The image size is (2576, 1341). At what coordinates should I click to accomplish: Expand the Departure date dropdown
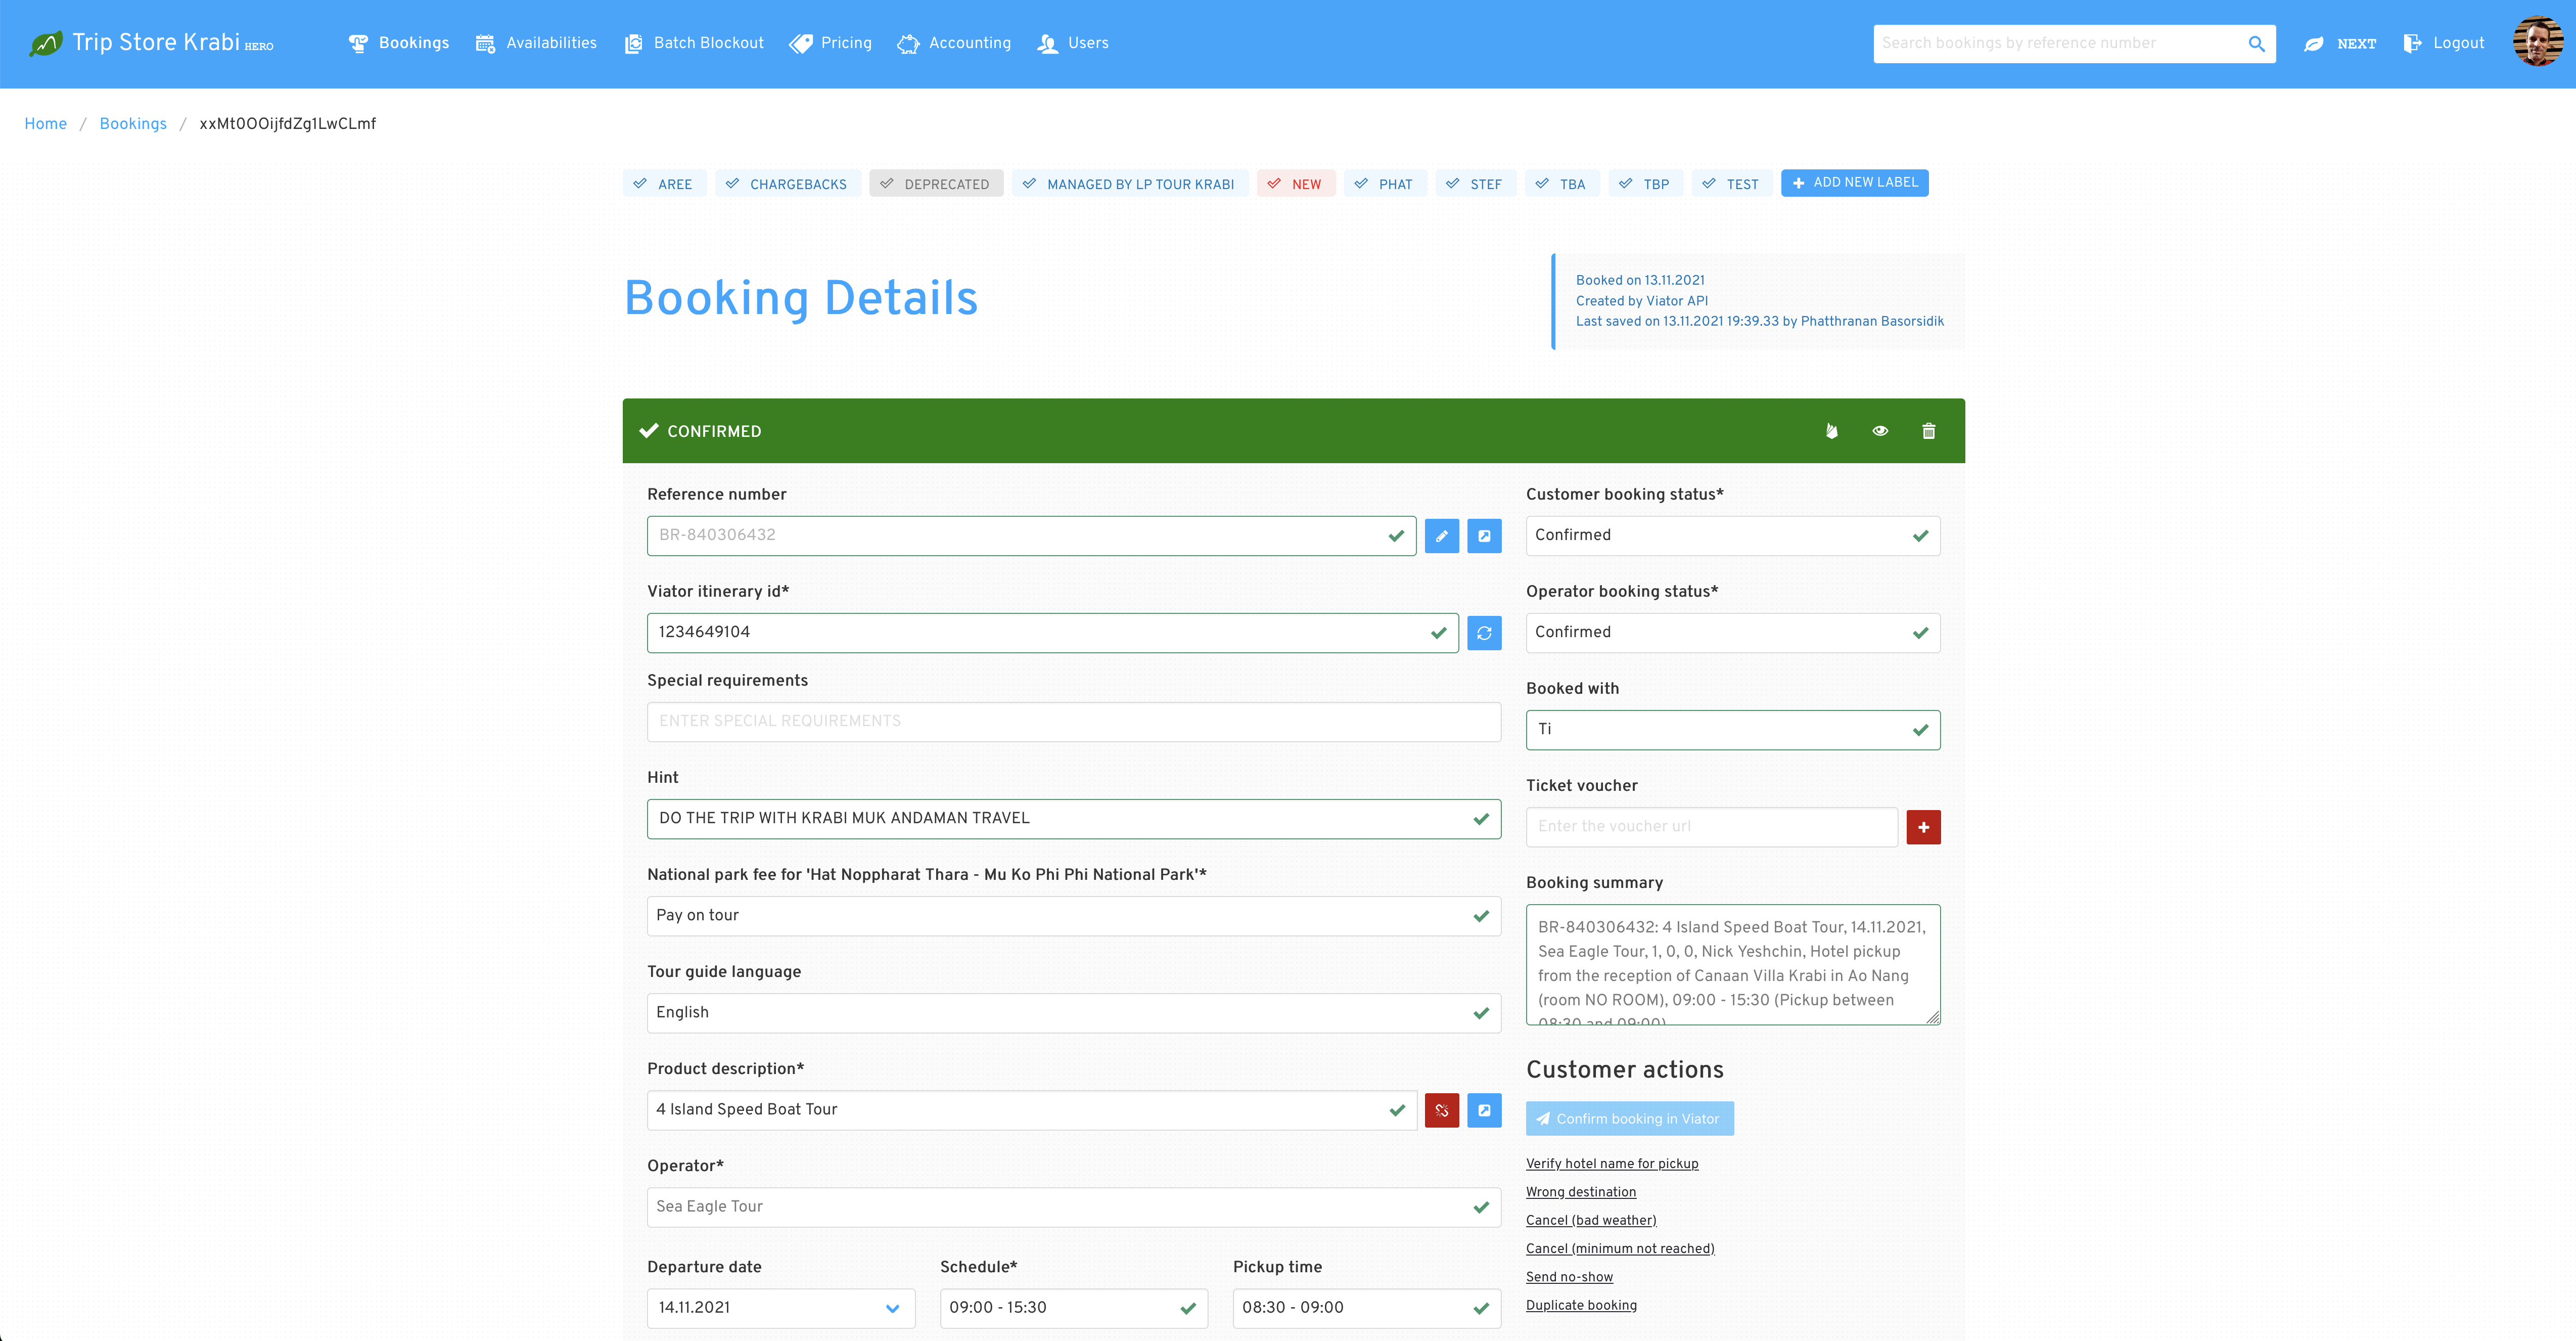[x=781, y=1308]
